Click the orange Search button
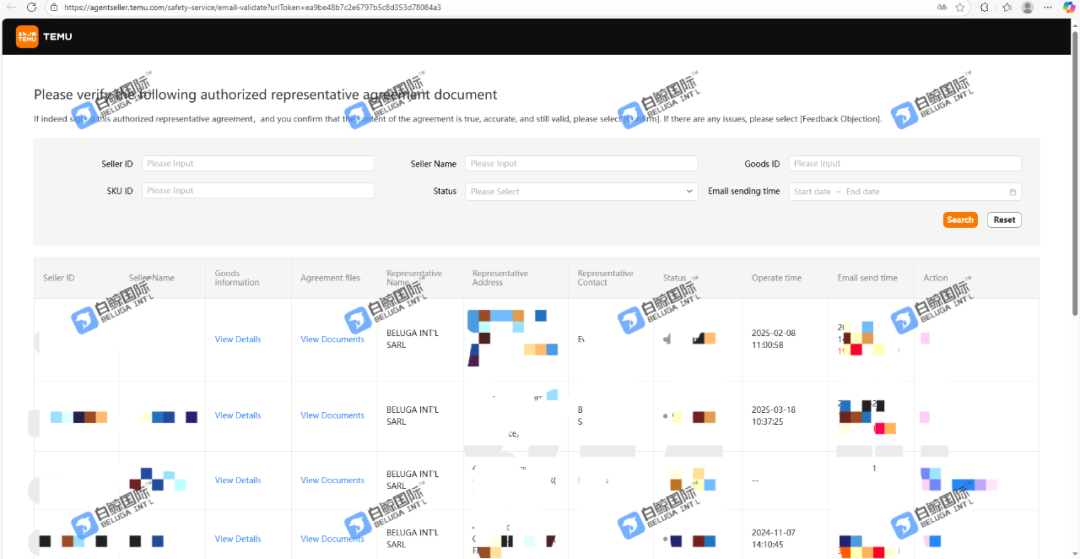The height and width of the screenshot is (559, 1080). [960, 220]
